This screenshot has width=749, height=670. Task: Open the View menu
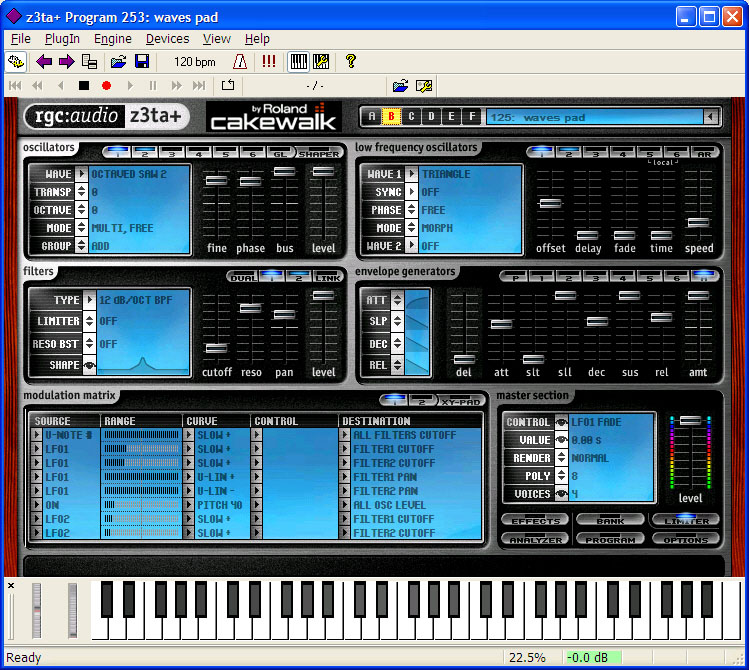pos(216,39)
